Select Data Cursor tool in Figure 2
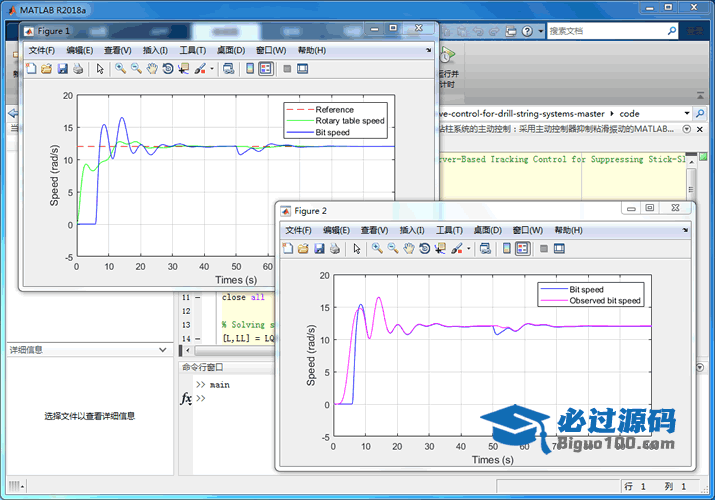The image size is (715, 500). tap(440, 248)
